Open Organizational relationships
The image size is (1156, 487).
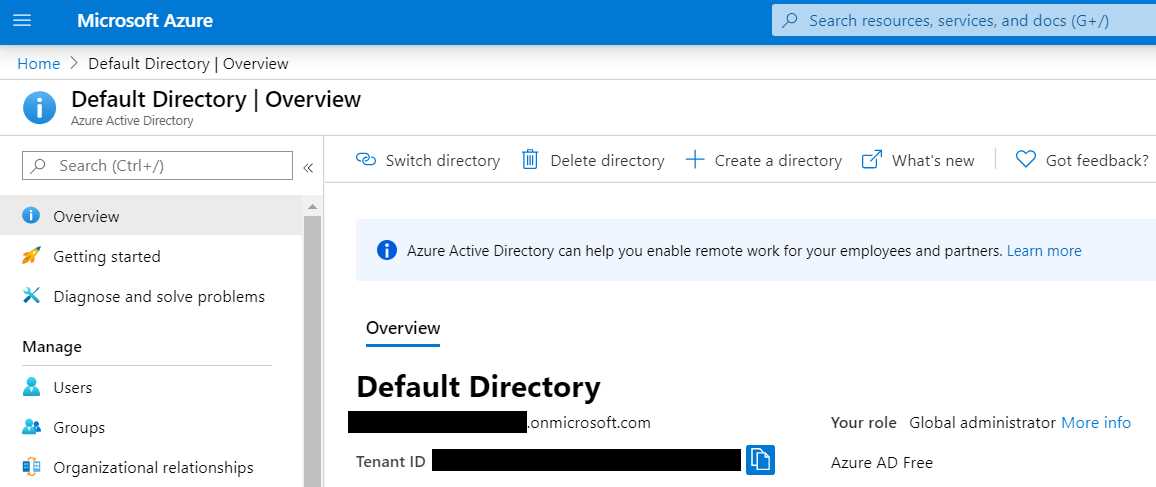[151, 467]
